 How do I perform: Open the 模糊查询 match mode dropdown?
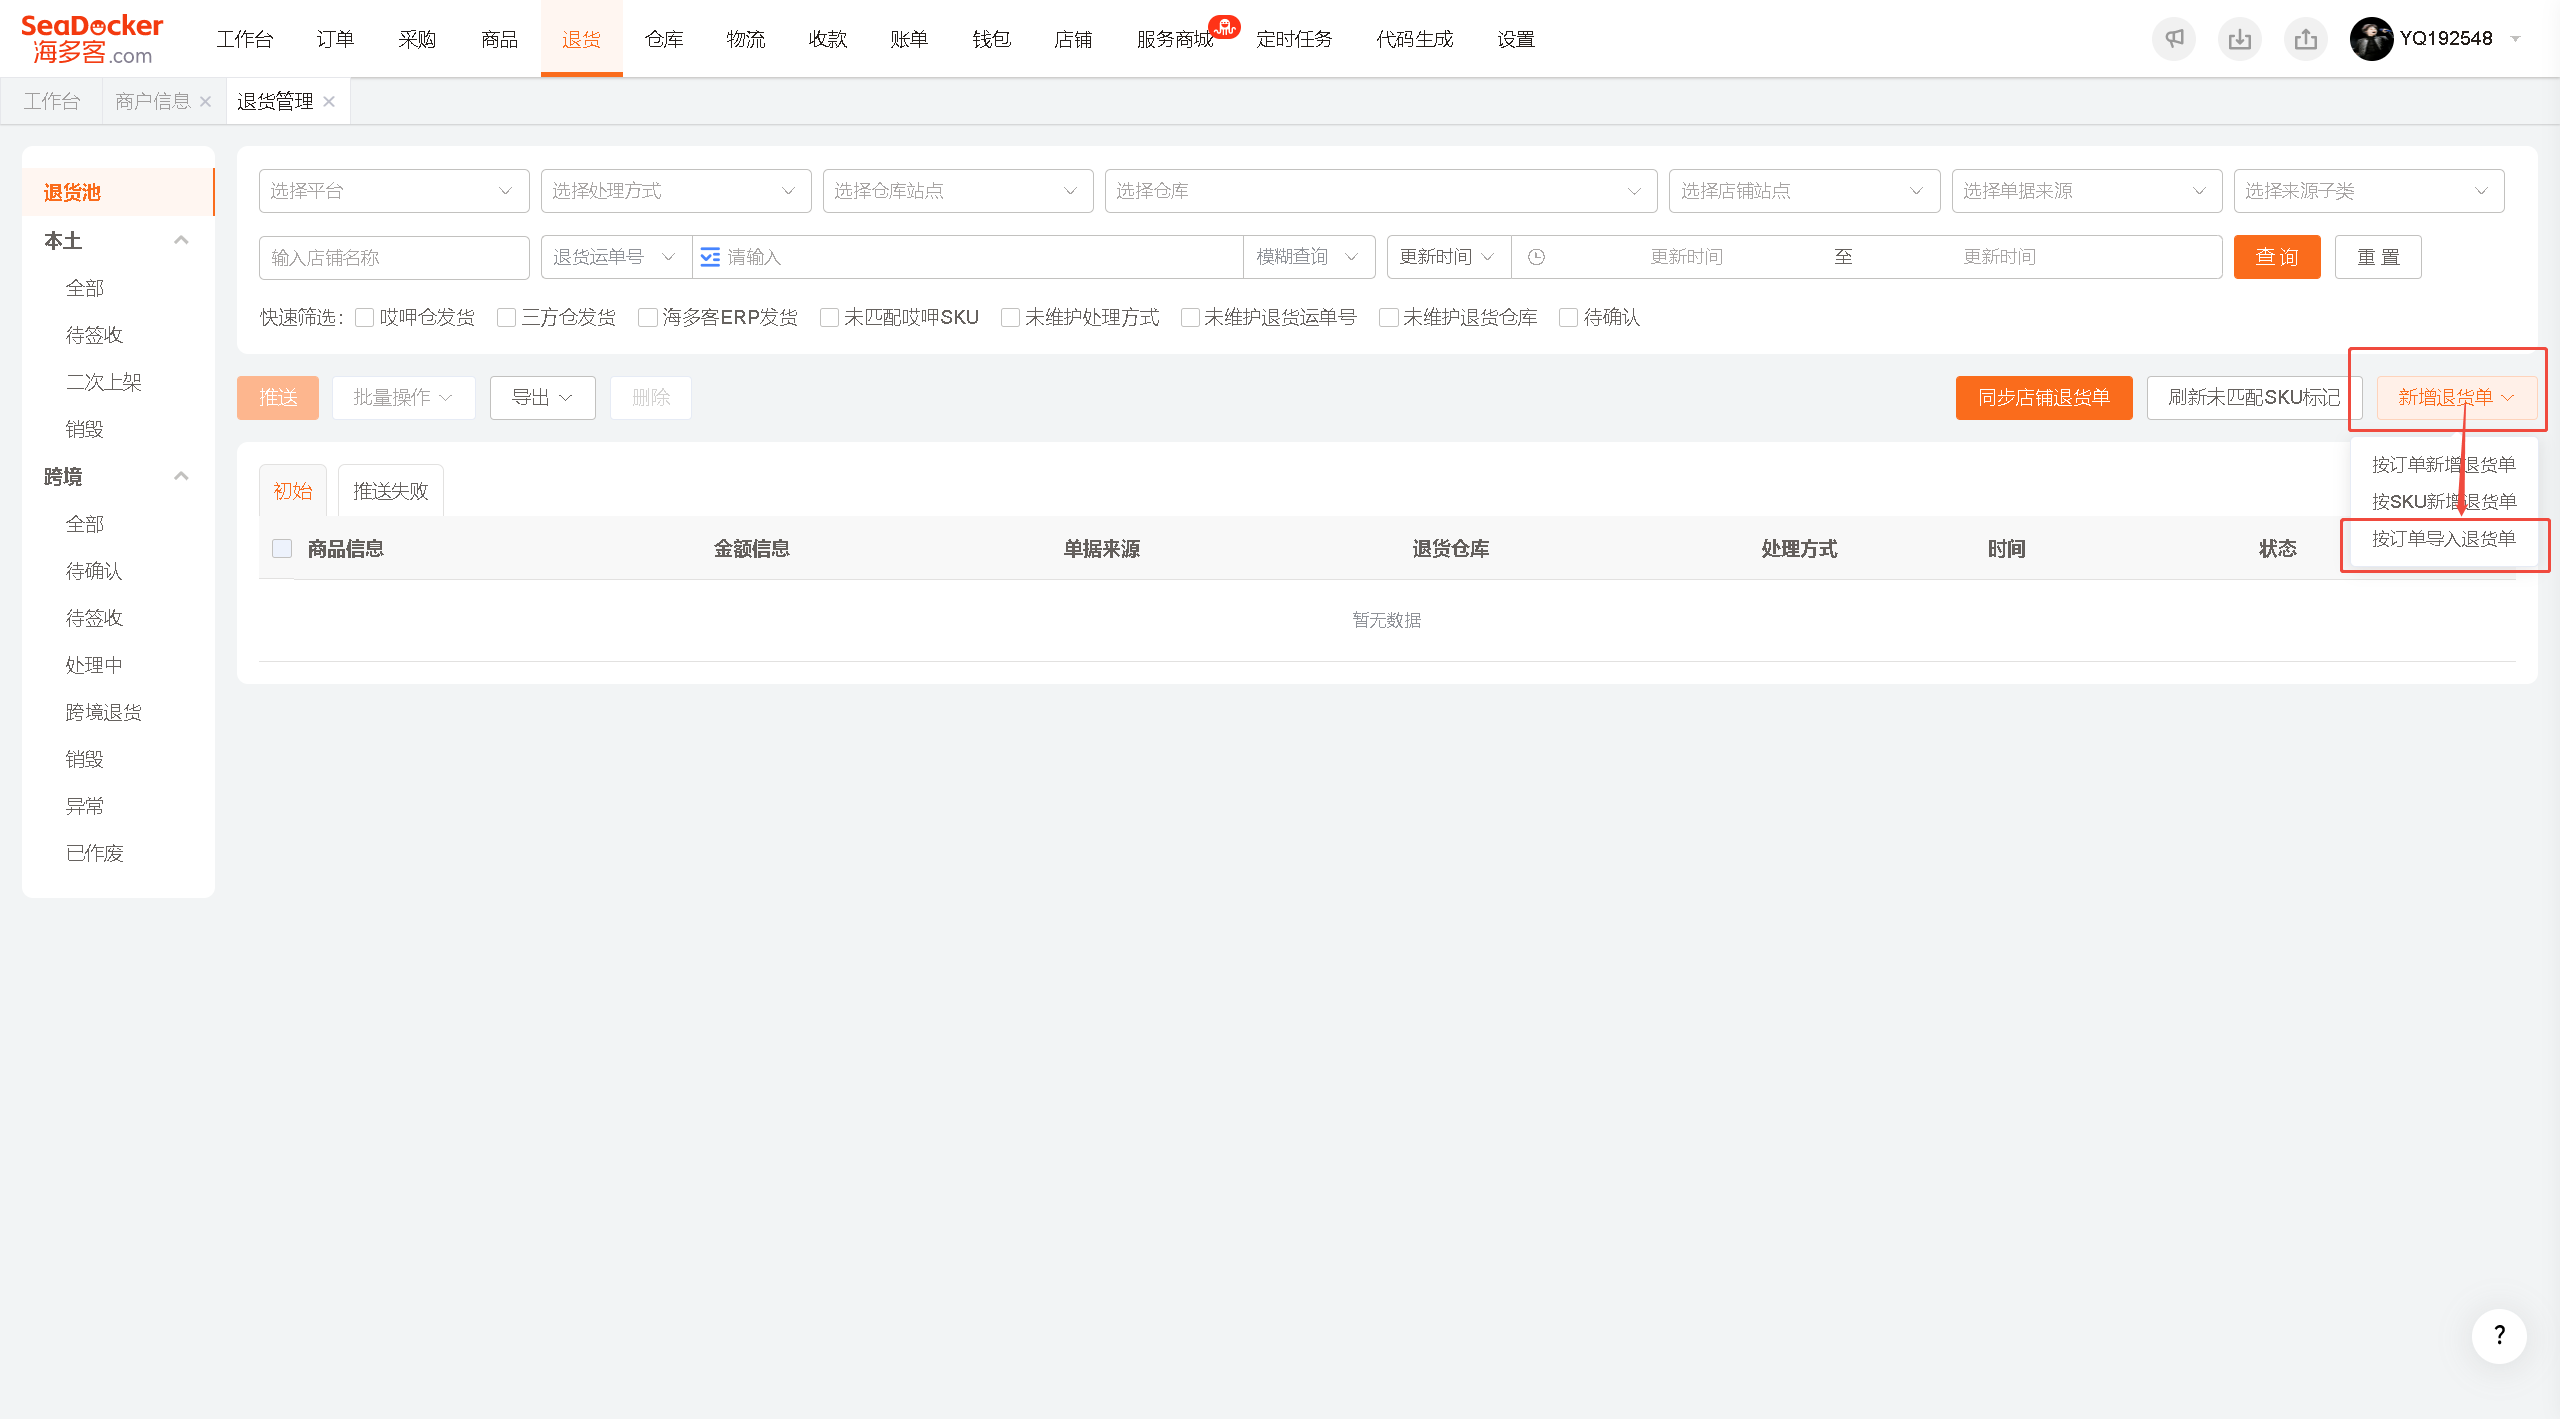(1309, 257)
